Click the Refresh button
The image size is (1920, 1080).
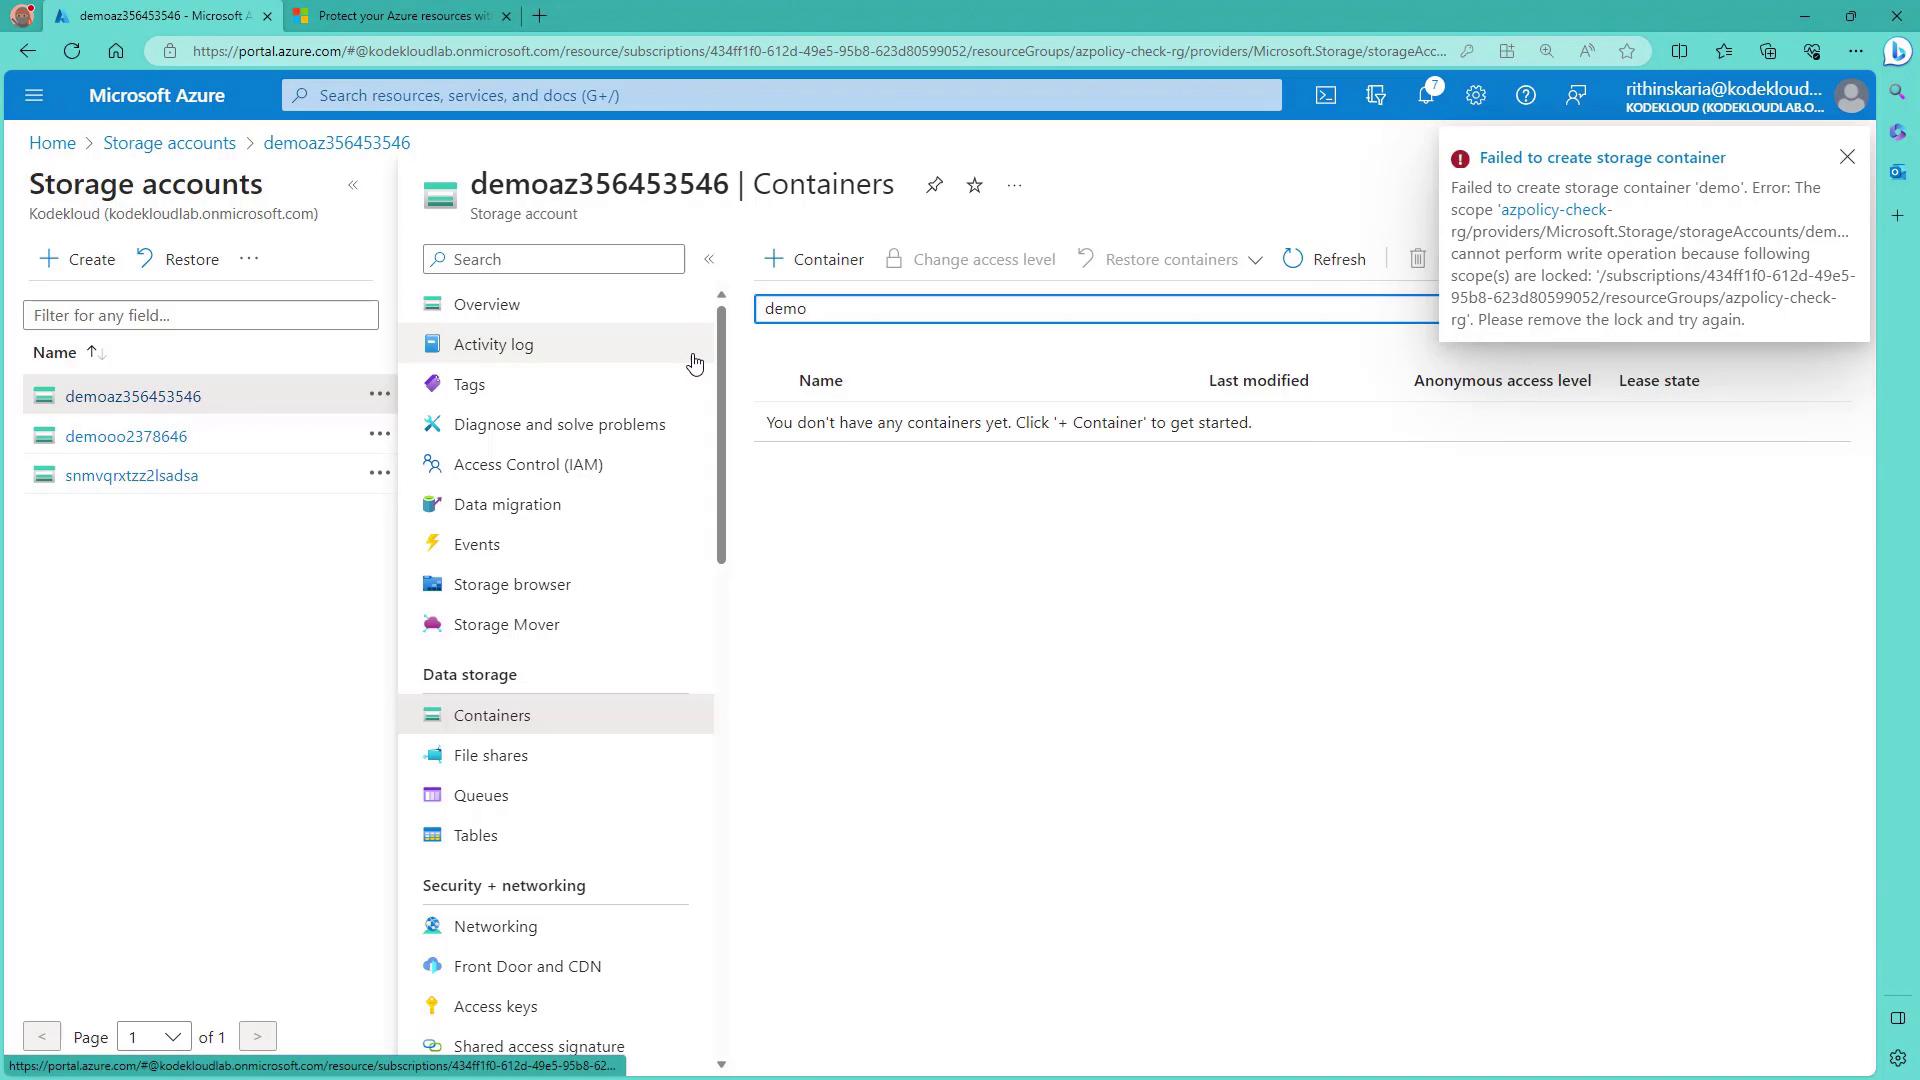tap(1324, 259)
